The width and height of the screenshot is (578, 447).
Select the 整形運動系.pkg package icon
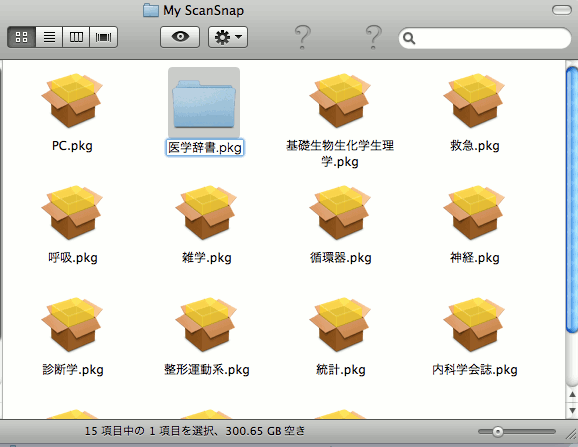point(206,325)
